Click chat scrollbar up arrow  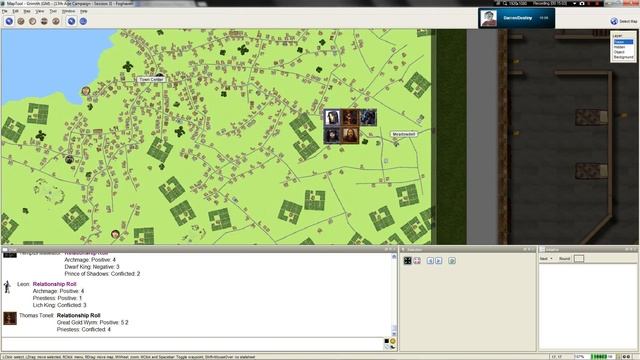click(394, 256)
